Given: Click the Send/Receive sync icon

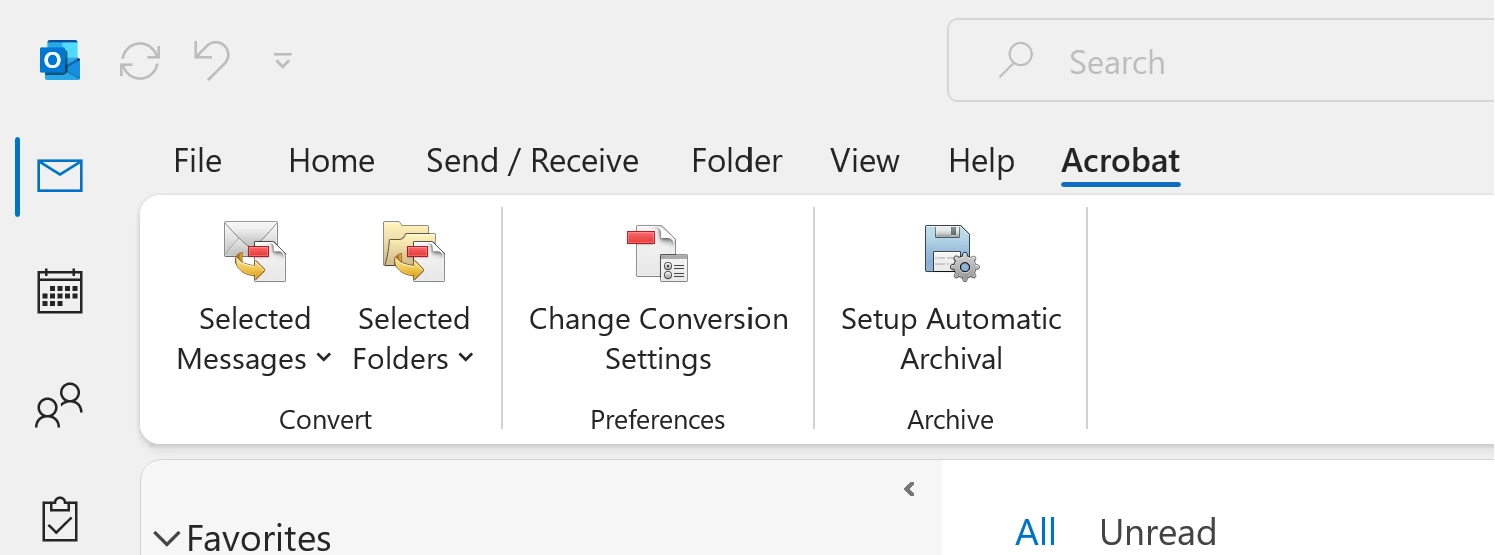Looking at the screenshot, I should (140, 62).
